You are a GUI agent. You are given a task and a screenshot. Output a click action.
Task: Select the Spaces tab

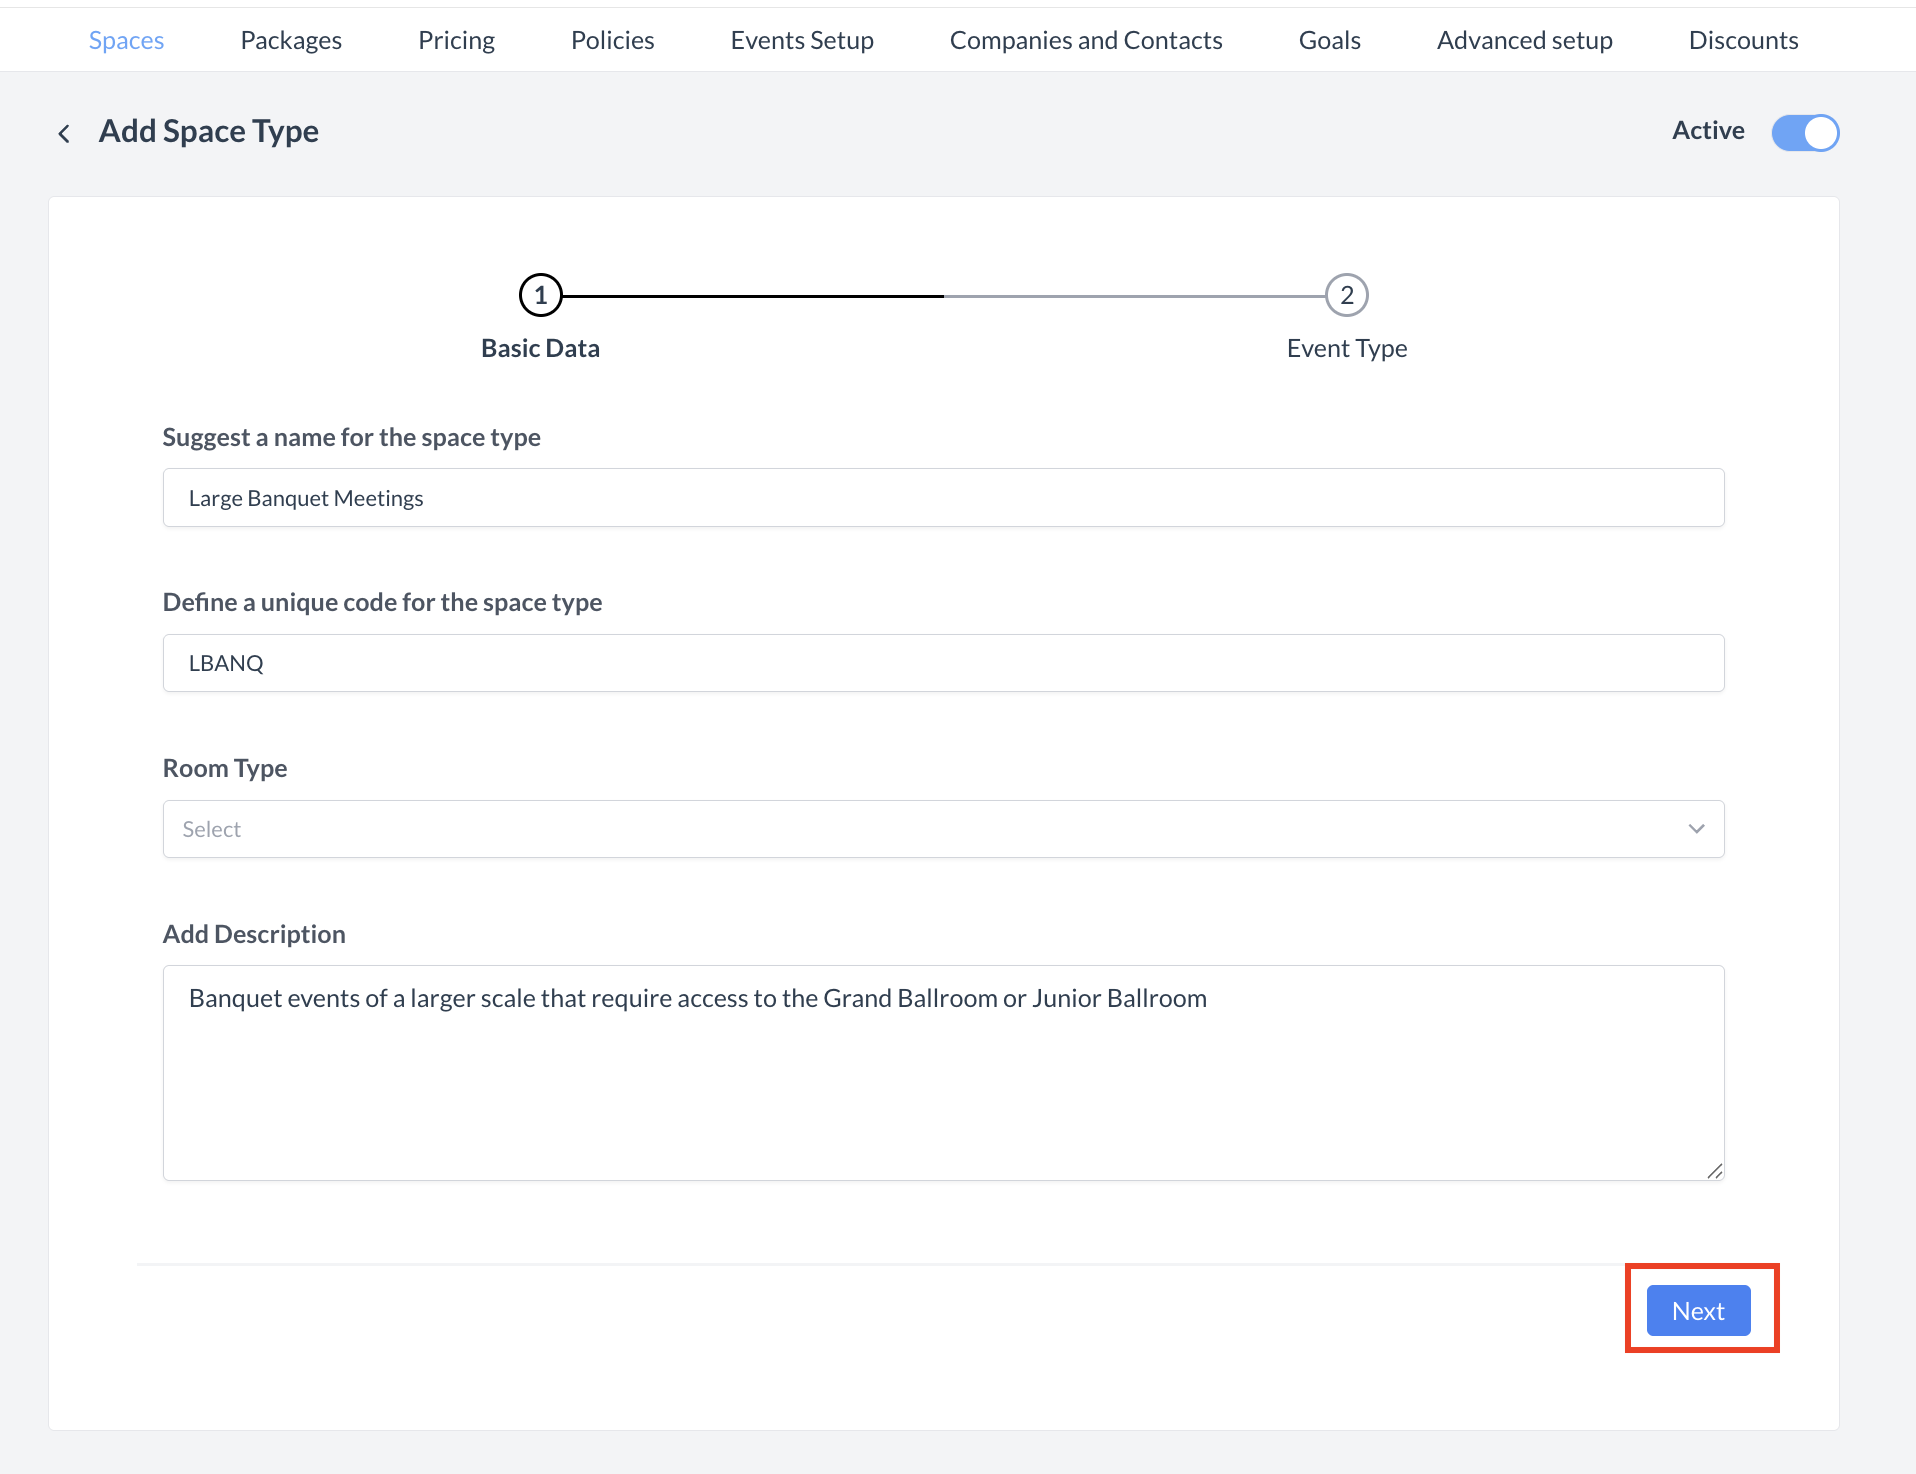click(126, 40)
